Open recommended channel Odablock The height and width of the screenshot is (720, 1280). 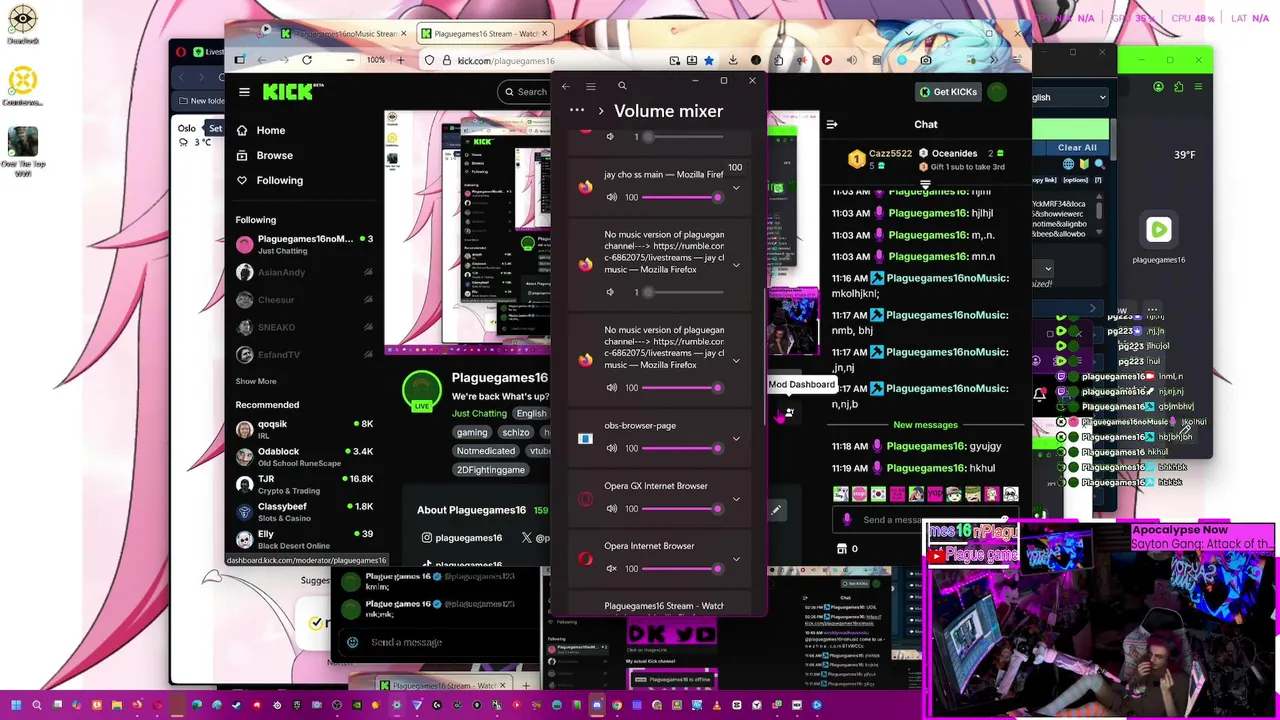pos(305,456)
